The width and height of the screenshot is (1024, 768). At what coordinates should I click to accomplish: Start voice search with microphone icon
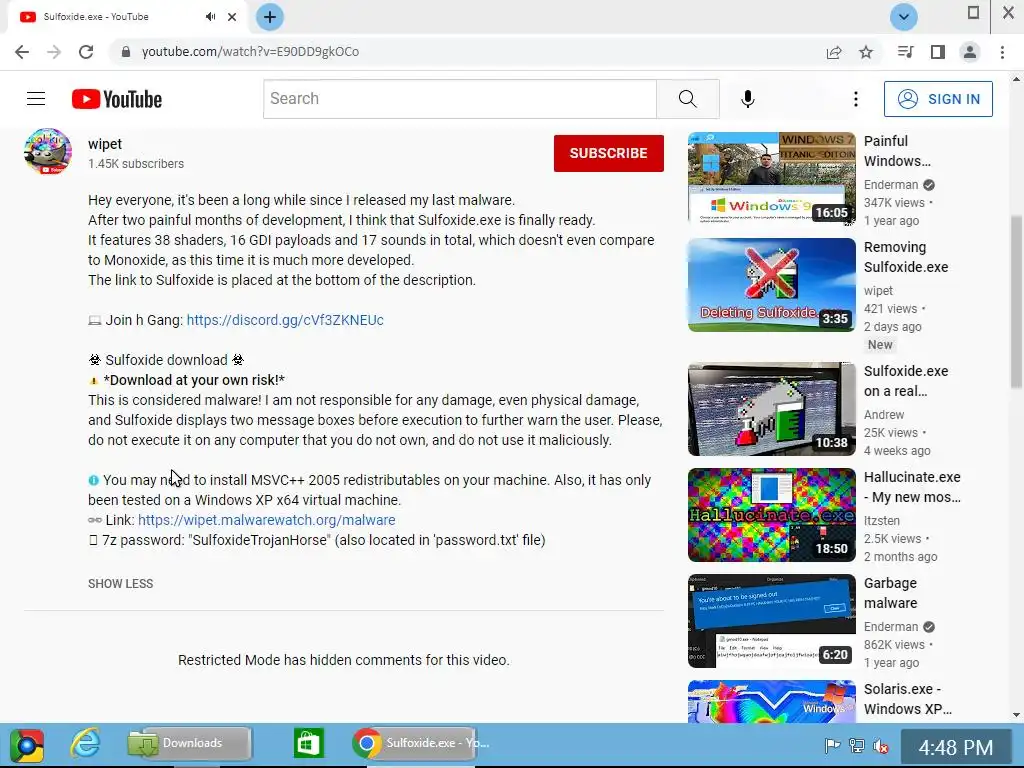coord(748,99)
